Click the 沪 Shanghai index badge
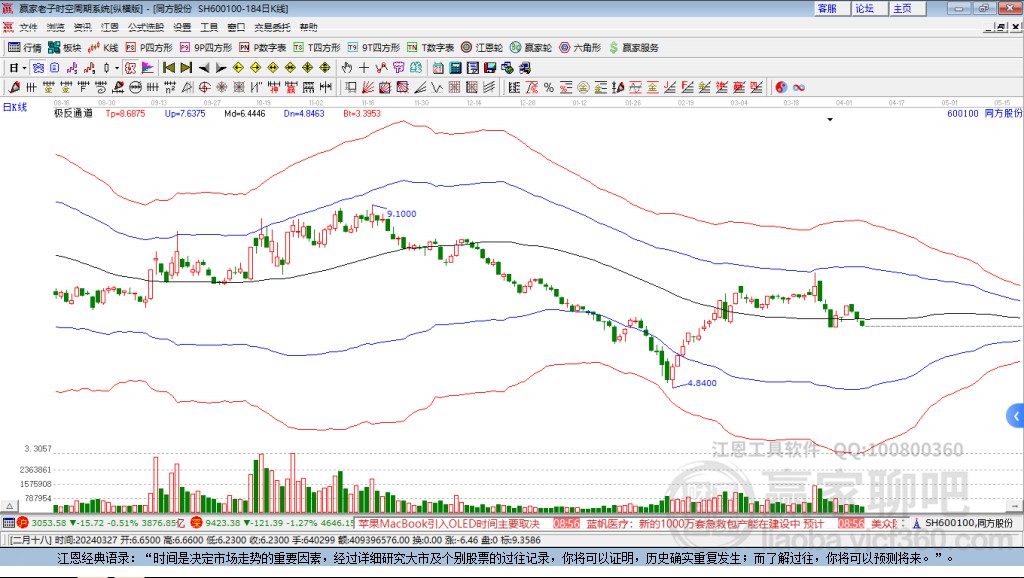This screenshot has width=1024, height=578. click(x=24, y=522)
